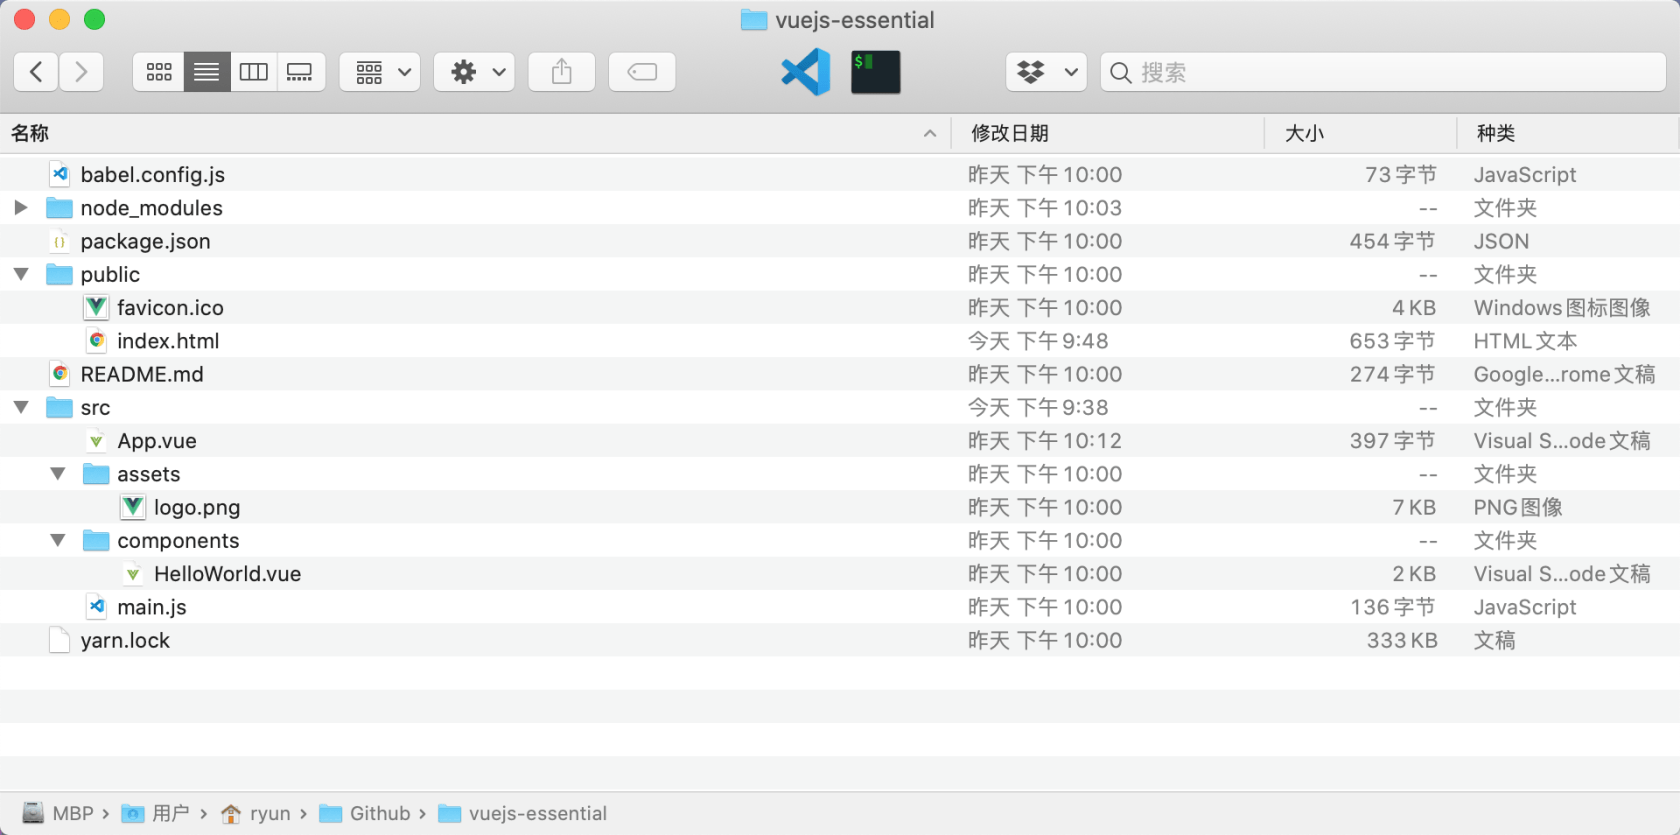1680x835 pixels.
Task: Select the logo.png thumbnail icon
Action: pos(133,507)
